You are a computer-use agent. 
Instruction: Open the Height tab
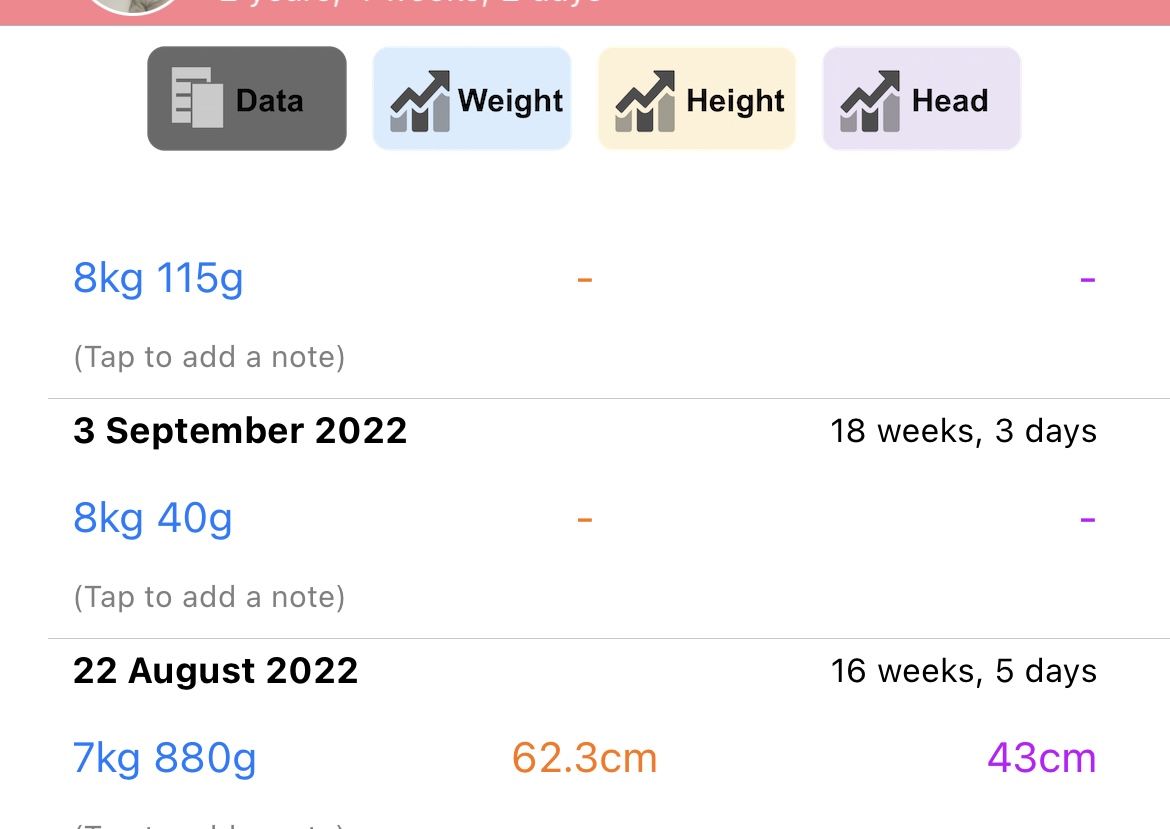click(697, 99)
